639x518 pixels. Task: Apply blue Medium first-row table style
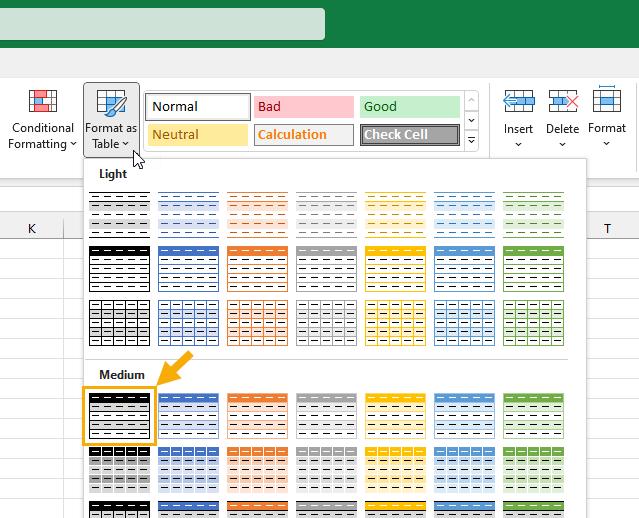coord(188,416)
